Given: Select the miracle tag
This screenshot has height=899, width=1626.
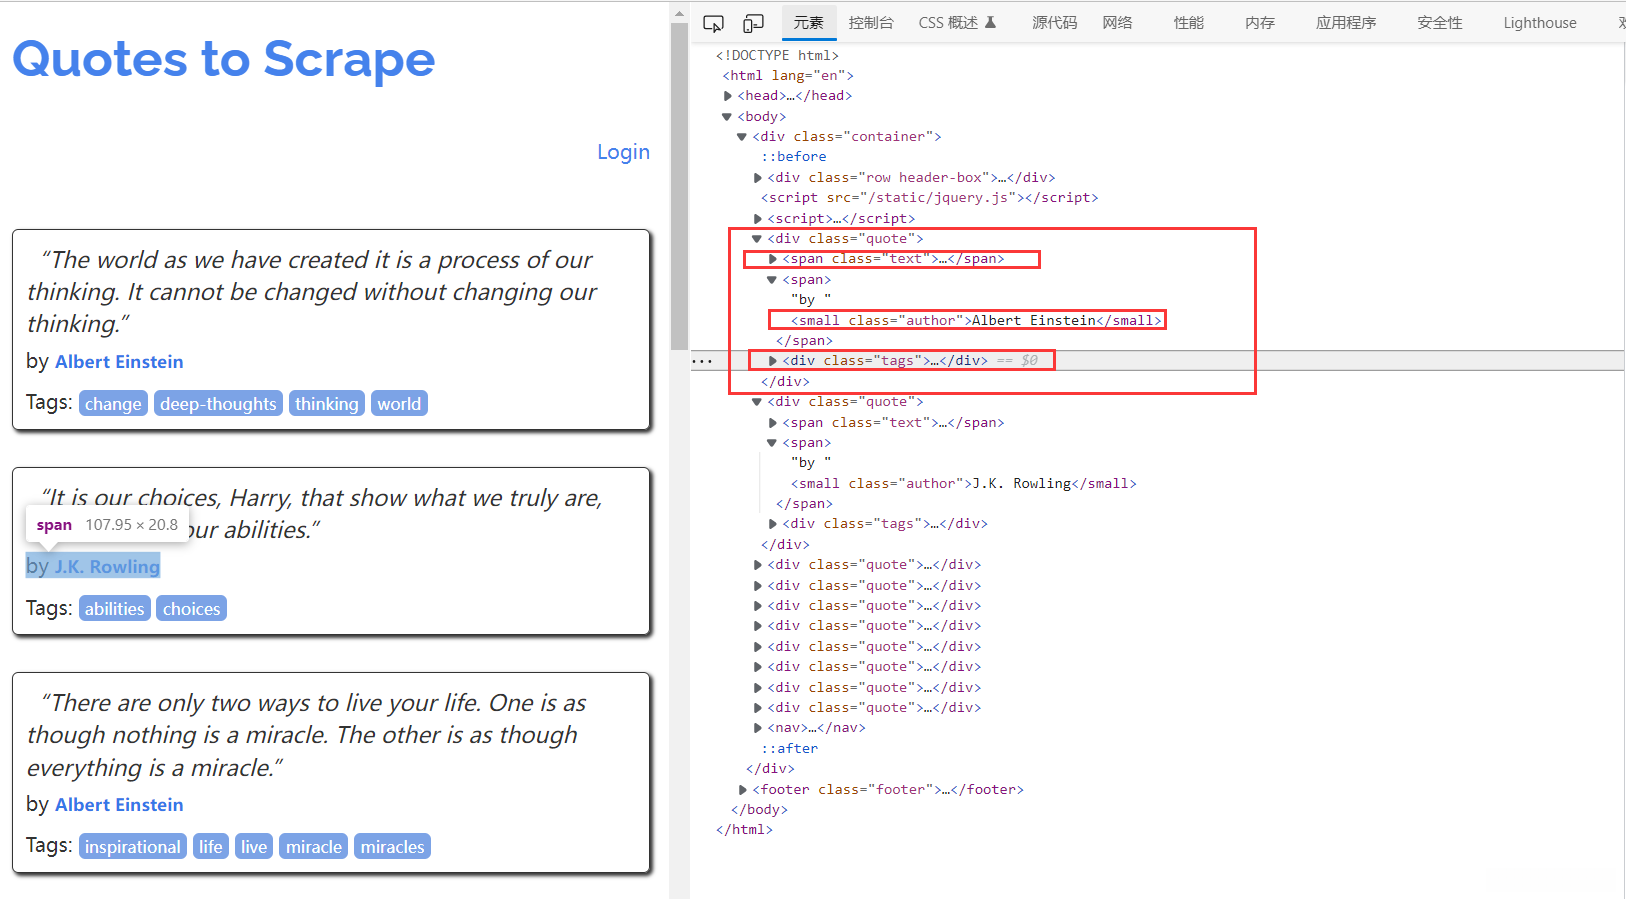Looking at the screenshot, I should click(x=314, y=847).
